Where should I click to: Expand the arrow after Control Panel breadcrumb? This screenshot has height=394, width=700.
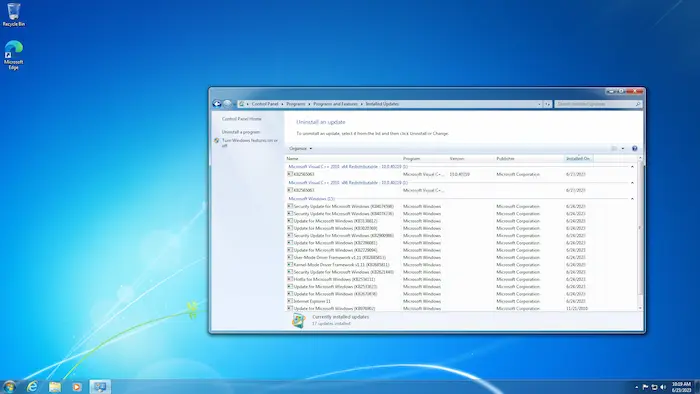(x=282, y=104)
